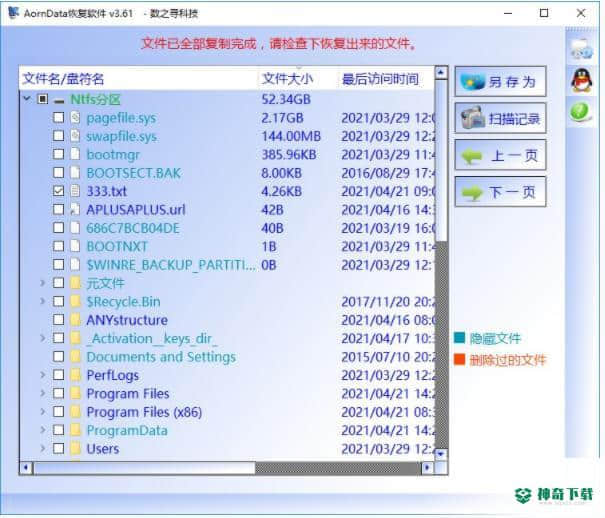605x518 pixels.
Task: Check the swapfile.sys checkbox
Action: [58, 136]
